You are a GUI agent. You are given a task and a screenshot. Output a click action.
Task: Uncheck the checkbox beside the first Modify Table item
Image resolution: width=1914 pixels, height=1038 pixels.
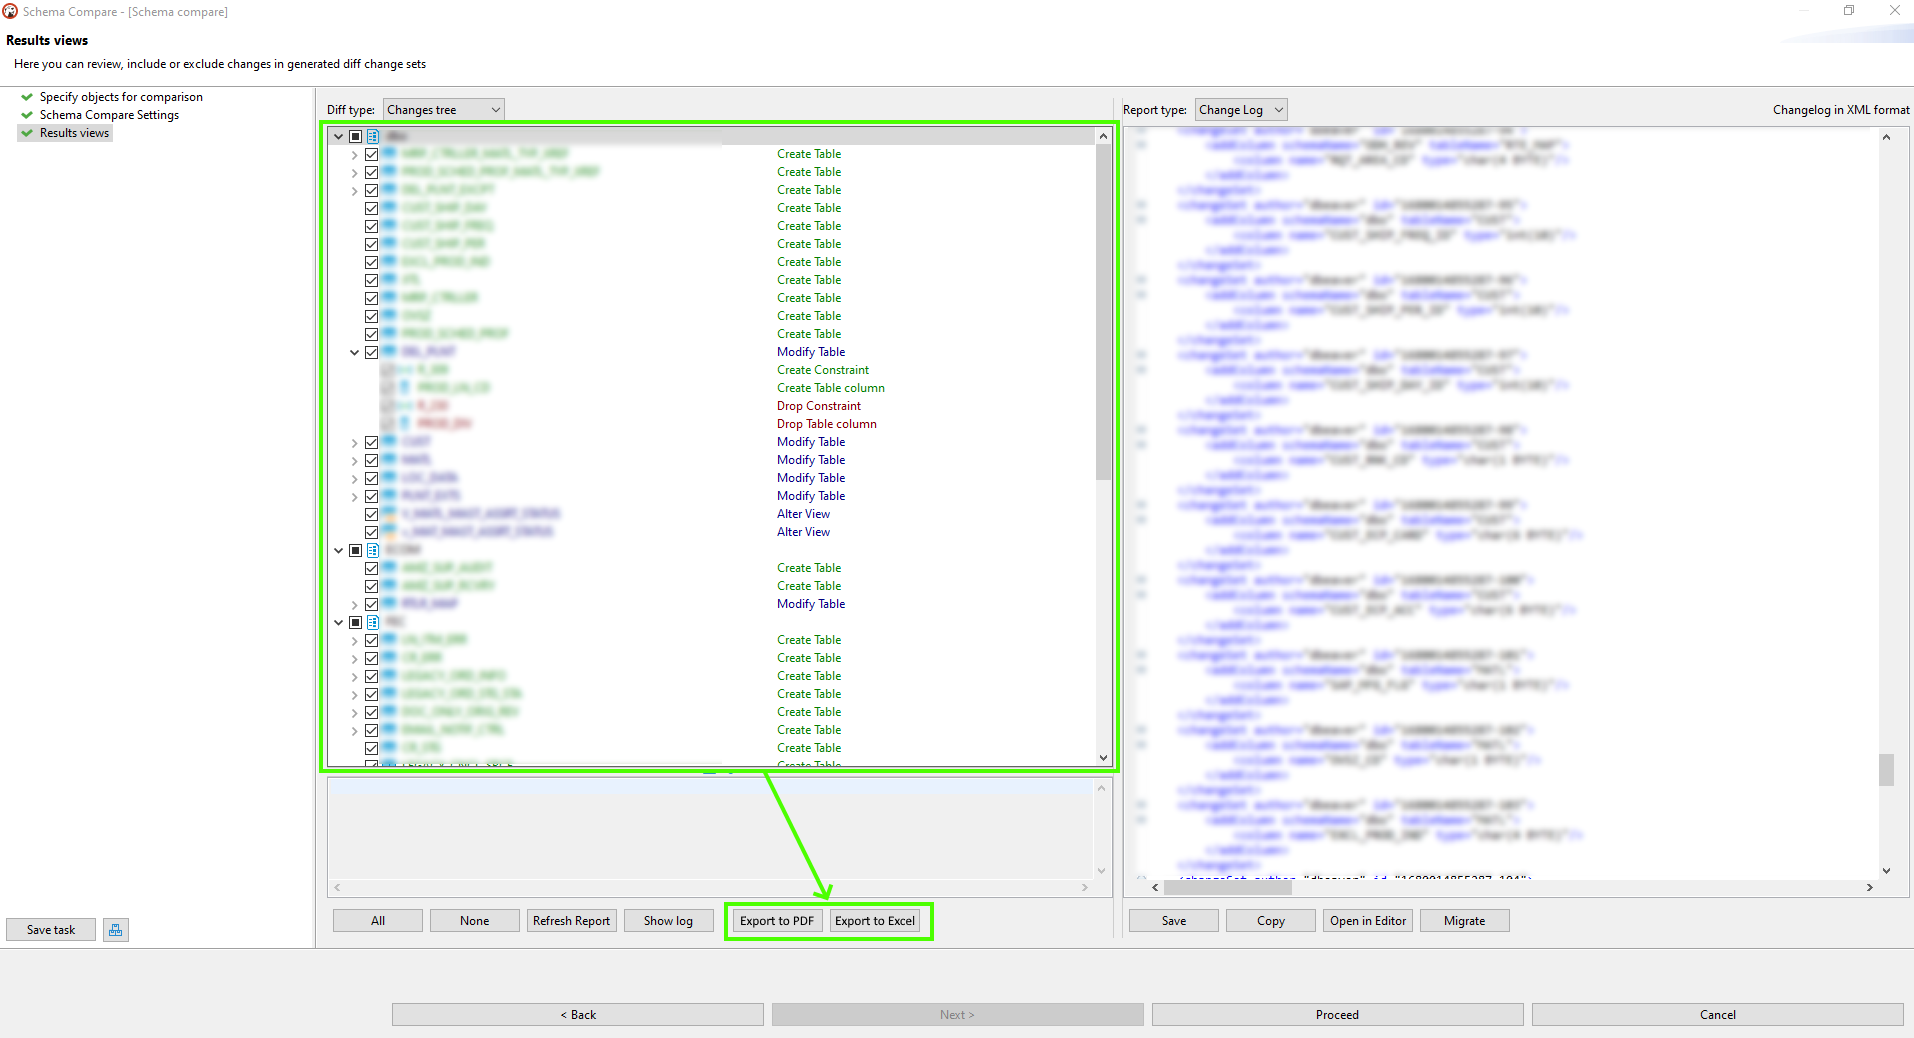[x=371, y=352]
